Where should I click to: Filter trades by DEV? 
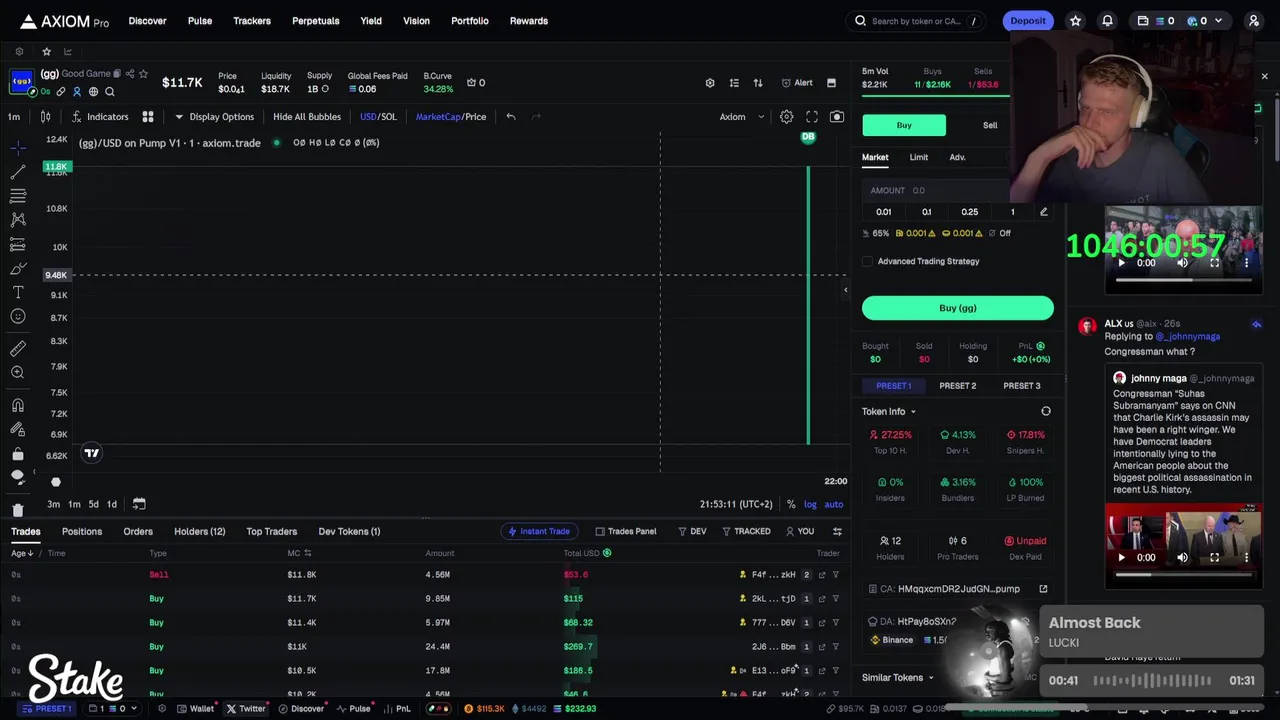[x=692, y=532]
